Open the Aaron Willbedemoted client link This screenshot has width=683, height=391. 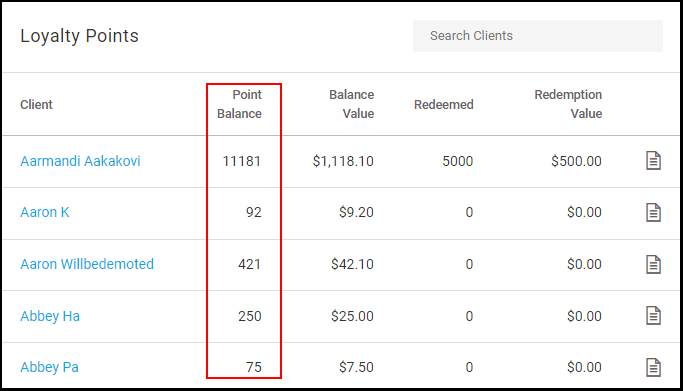click(x=87, y=264)
